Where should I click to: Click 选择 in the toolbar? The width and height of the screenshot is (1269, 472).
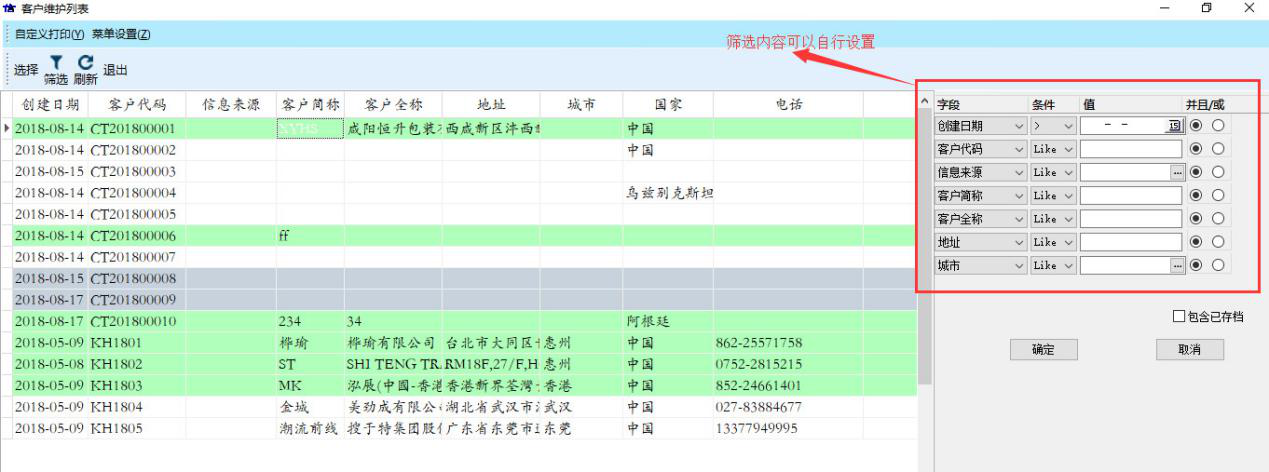pyautogui.click(x=26, y=70)
